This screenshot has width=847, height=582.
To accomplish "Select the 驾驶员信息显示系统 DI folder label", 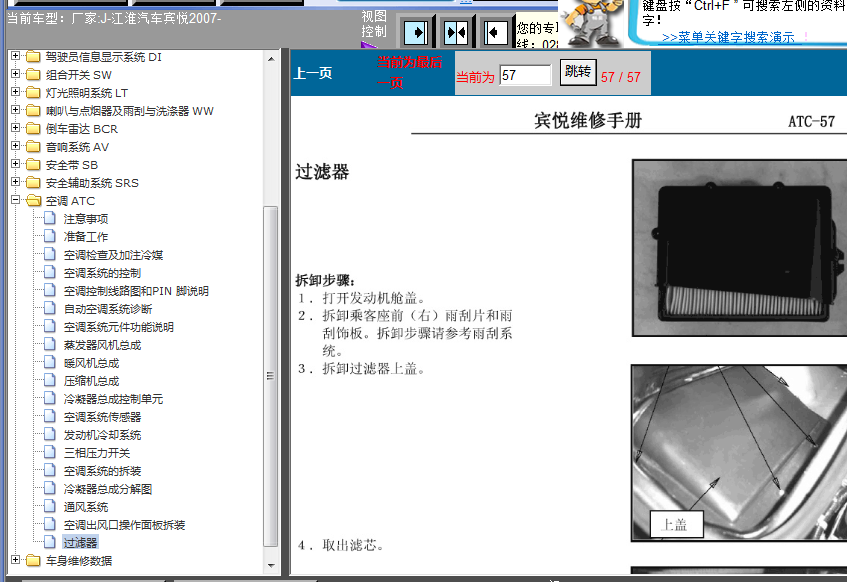I will point(103,57).
